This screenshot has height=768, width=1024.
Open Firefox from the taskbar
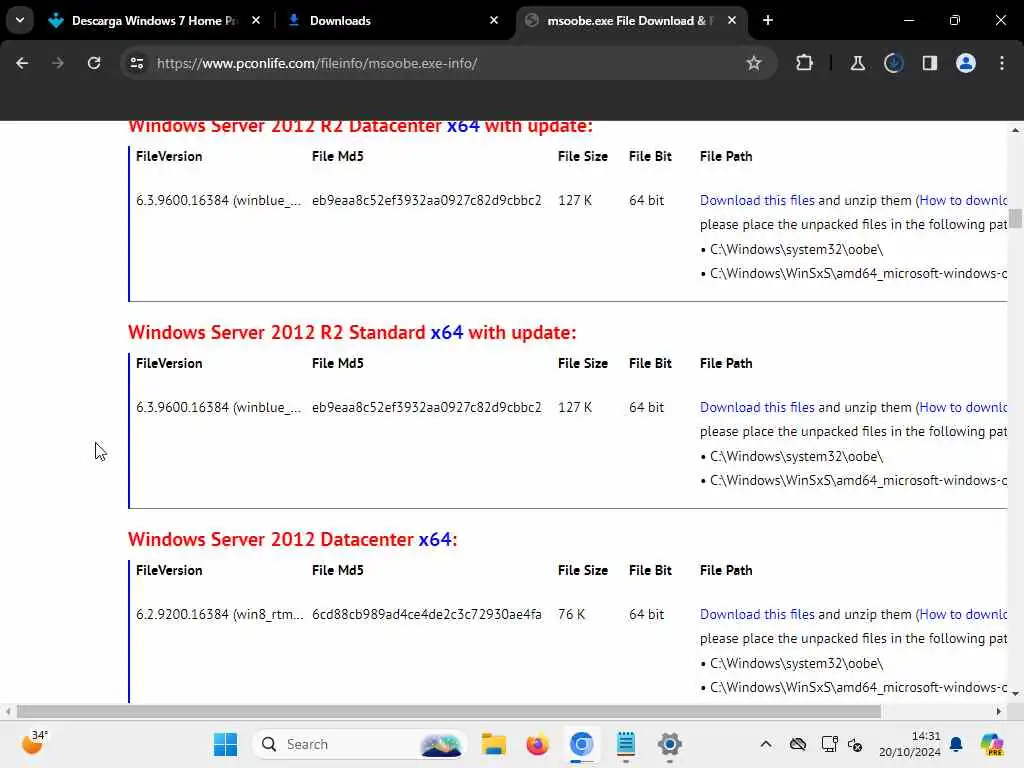click(x=537, y=744)
